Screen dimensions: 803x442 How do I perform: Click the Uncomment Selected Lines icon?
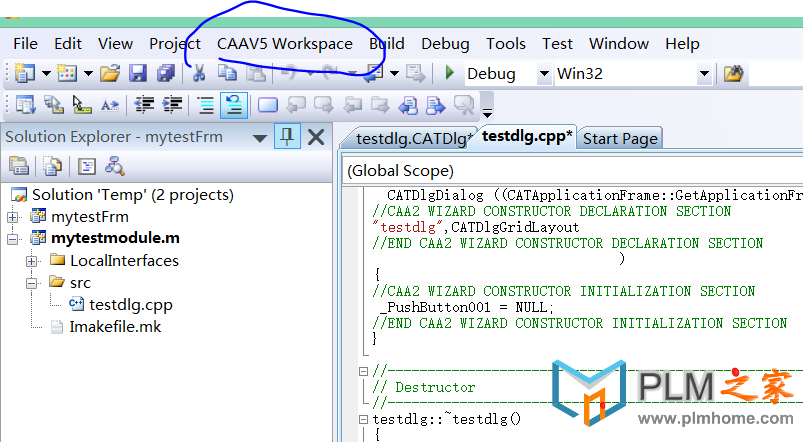(234, 106)
